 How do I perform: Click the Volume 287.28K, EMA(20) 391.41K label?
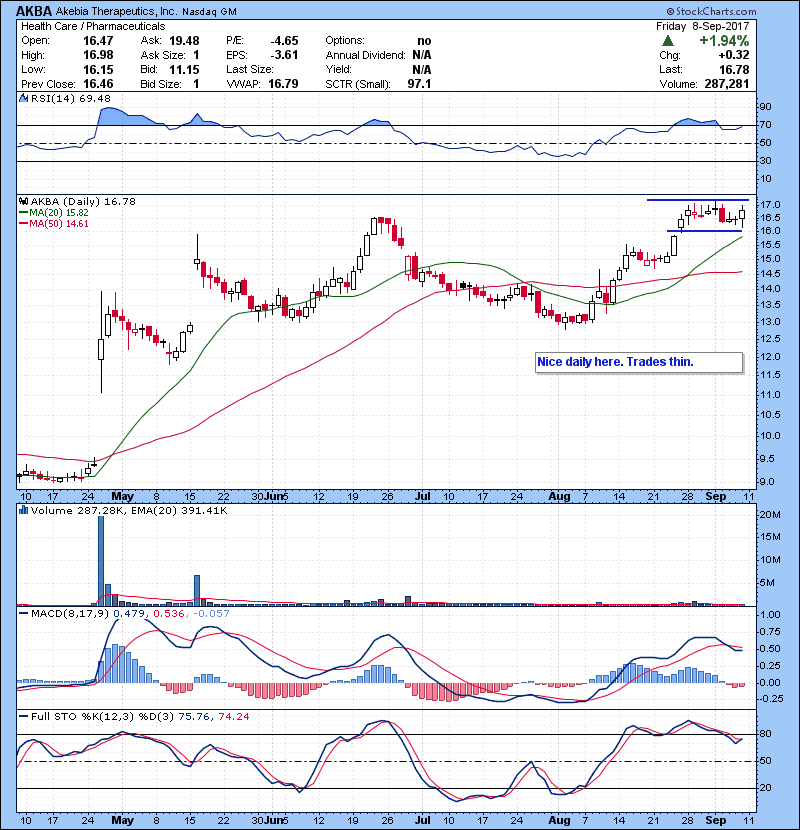[x=129, y=510]
